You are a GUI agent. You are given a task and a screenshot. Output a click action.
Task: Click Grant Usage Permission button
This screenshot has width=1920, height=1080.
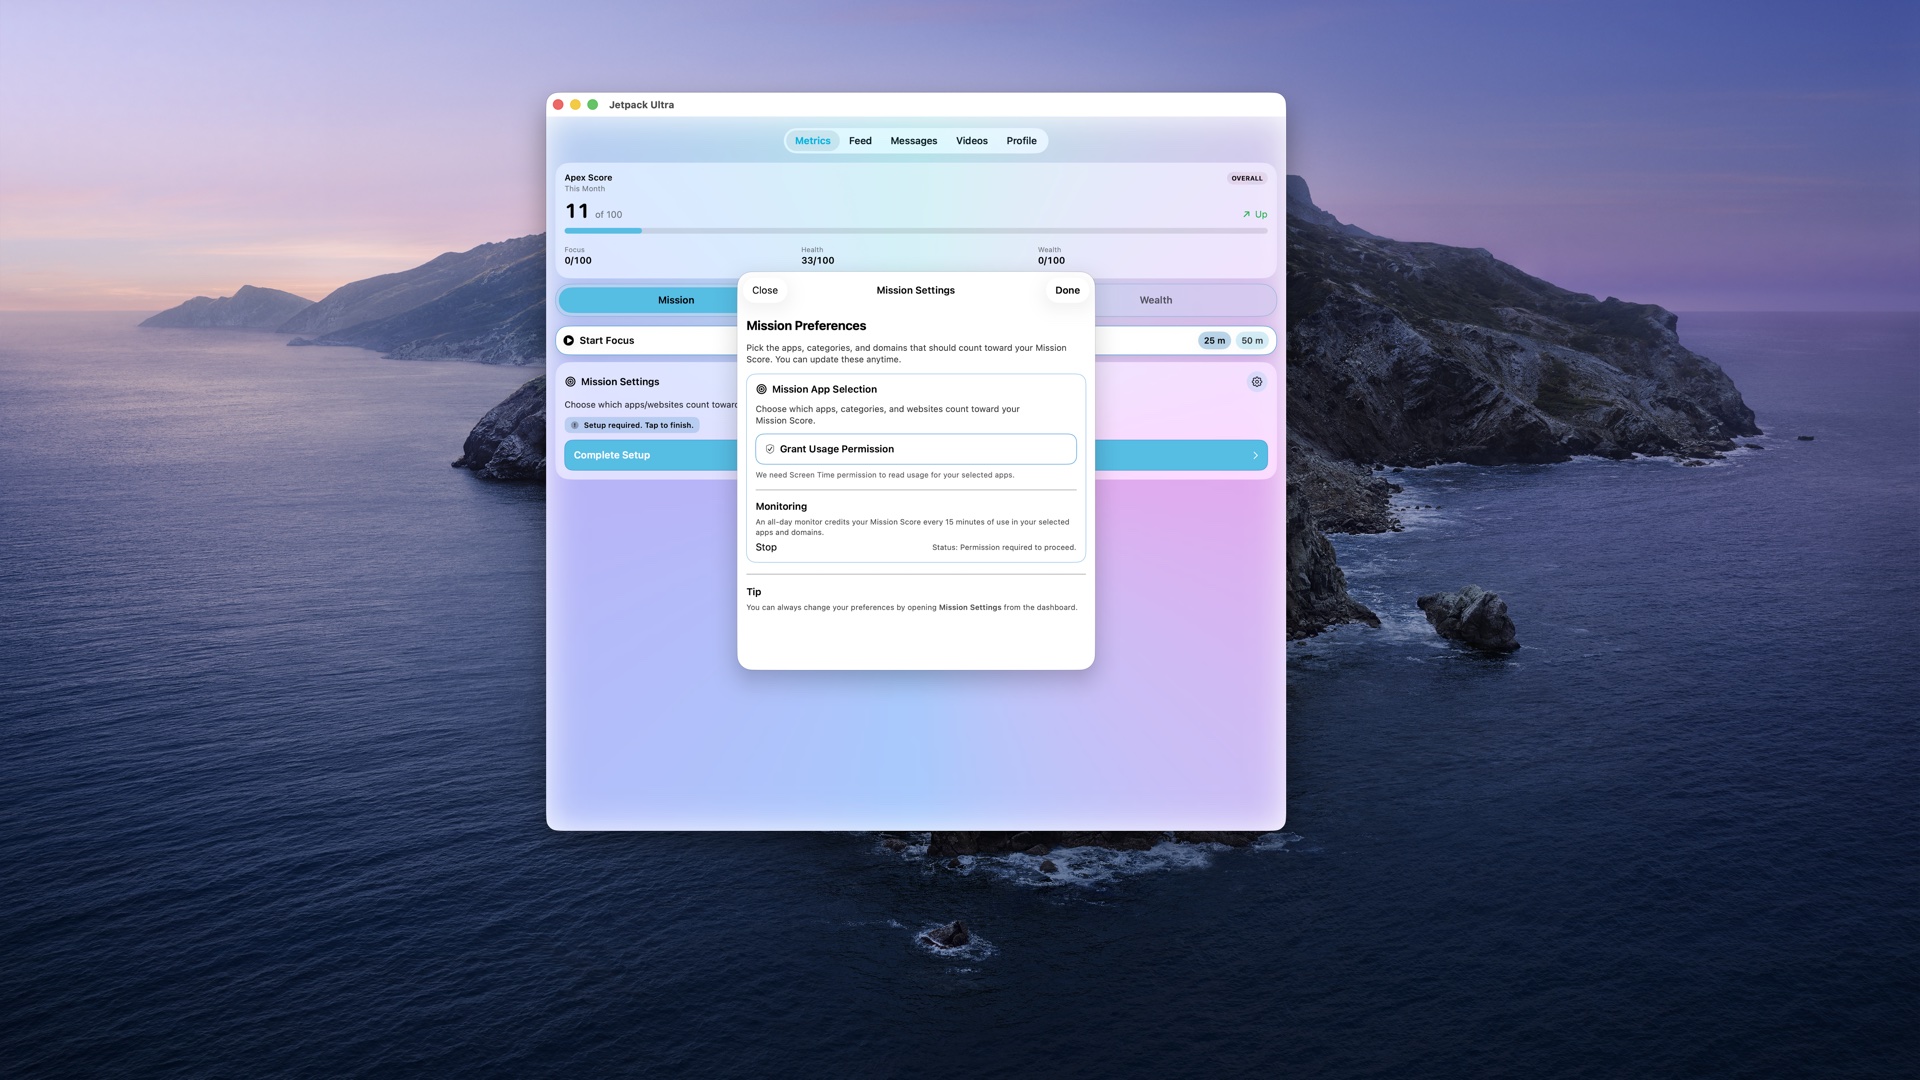tap(916, 449)
